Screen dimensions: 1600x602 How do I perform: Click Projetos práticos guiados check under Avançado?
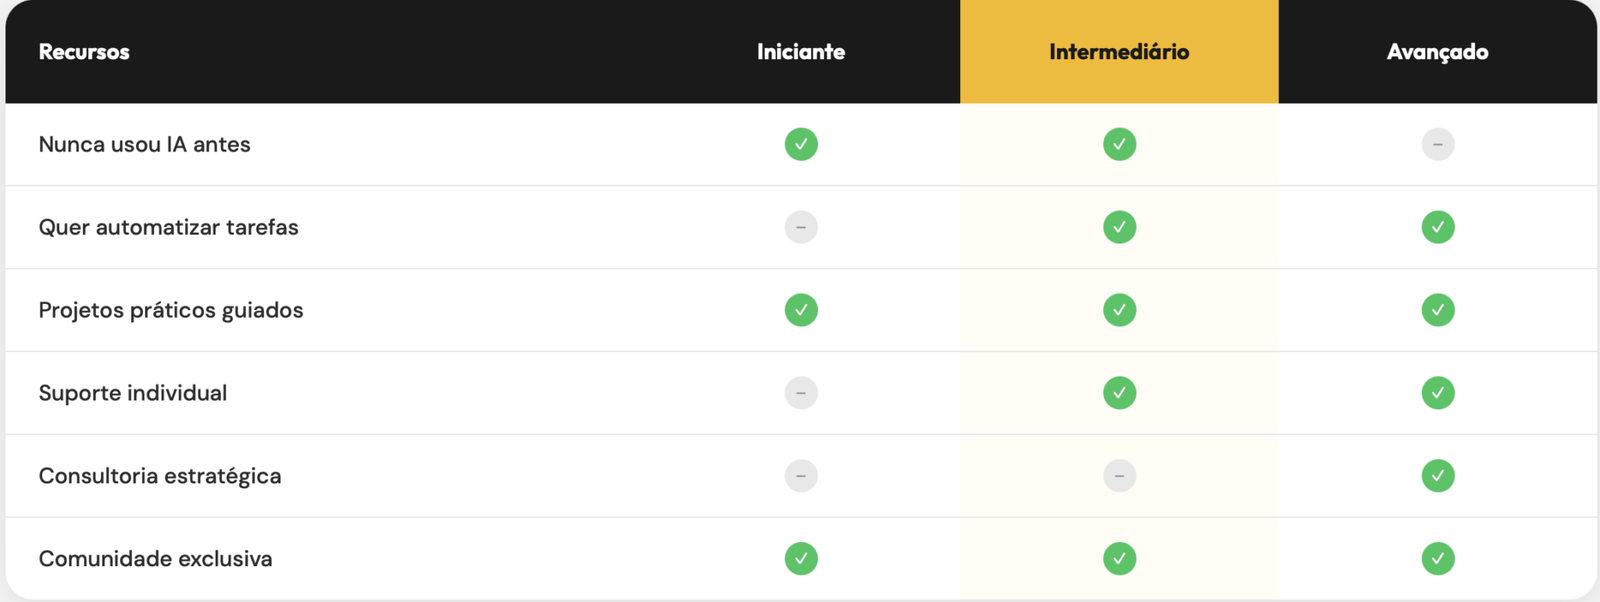1437,310
